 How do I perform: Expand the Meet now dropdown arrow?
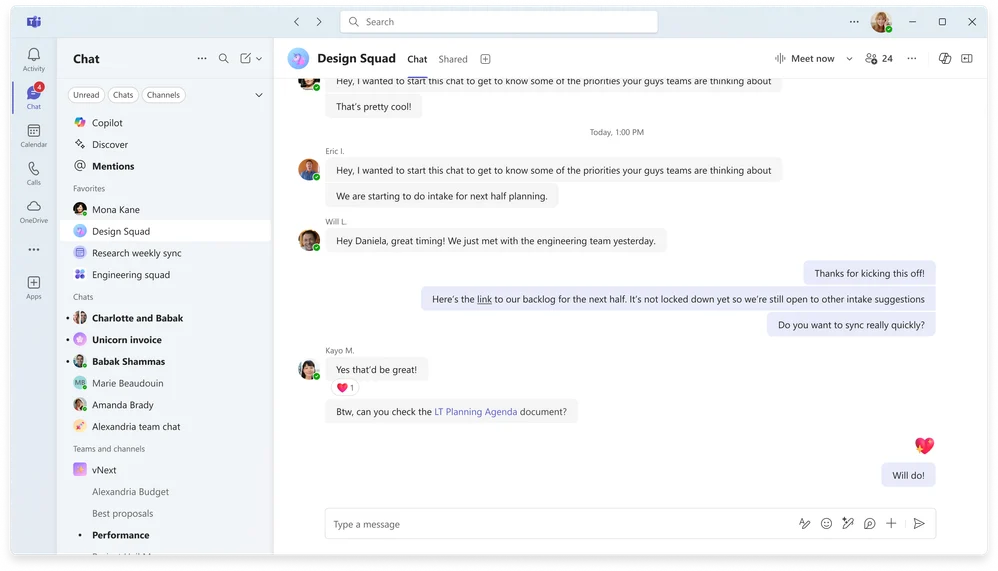pyautogui.click(x=849, y=59)
